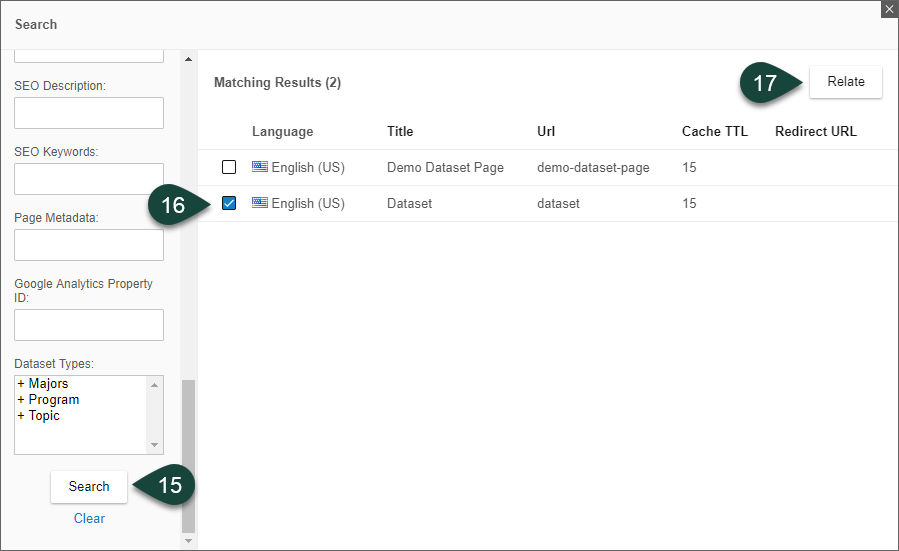
Task: Sort by the Language column header
Action: pos(282,131)
